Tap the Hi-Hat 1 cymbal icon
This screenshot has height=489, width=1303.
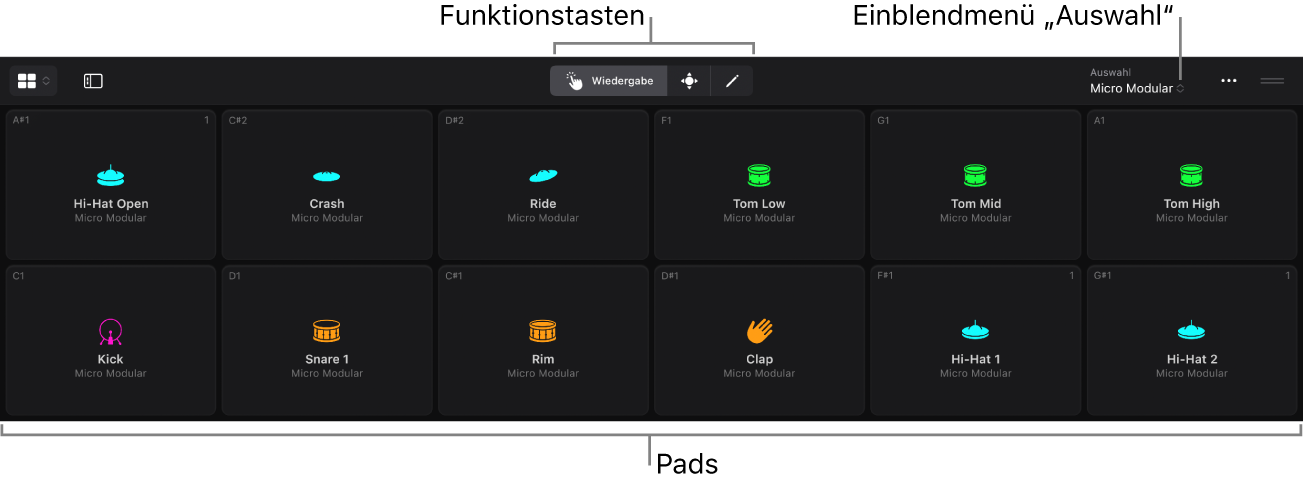point(976,330)
